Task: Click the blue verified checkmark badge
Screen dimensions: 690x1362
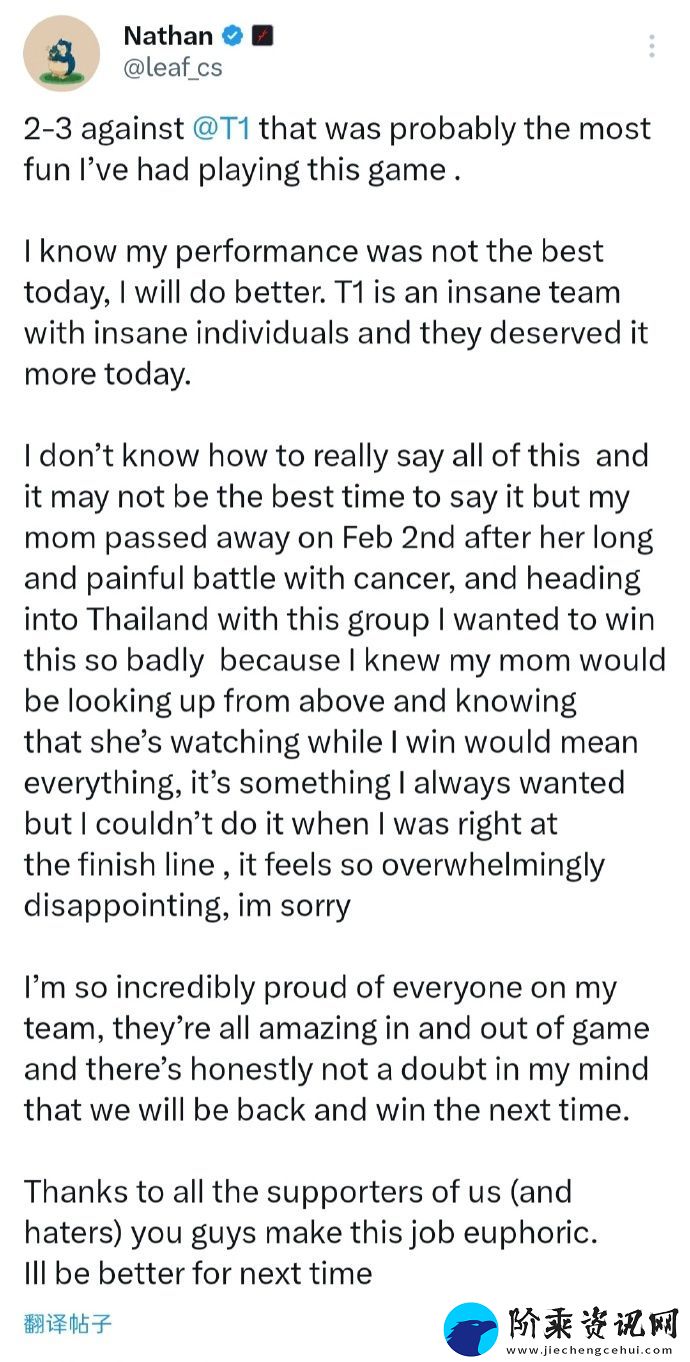Action: point(233,37)
